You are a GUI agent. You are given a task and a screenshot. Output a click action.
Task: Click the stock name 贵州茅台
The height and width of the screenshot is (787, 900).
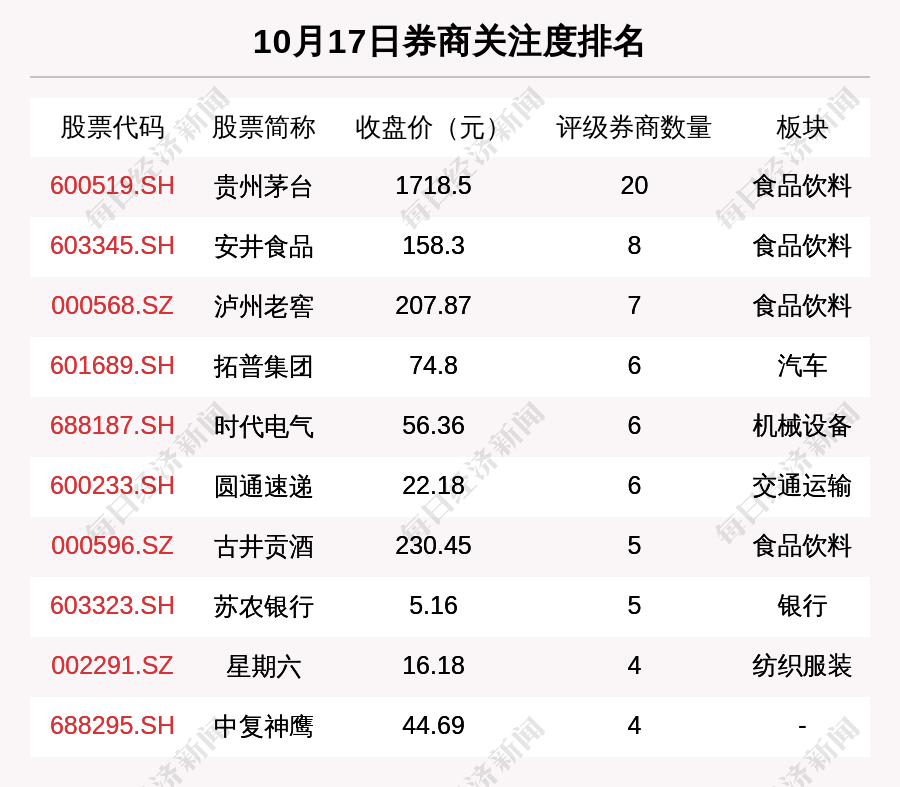pyautogui.click(x=263, y=187)
